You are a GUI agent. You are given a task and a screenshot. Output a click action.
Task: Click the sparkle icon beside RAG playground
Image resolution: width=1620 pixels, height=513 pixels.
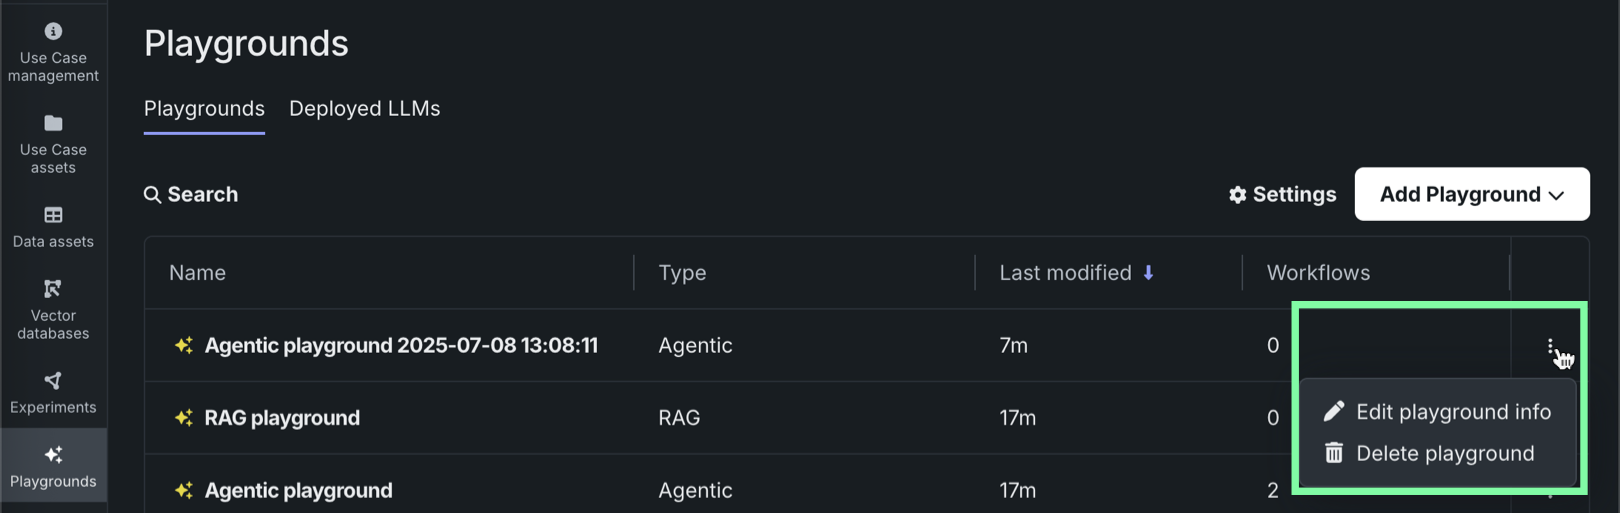(184, 418)
